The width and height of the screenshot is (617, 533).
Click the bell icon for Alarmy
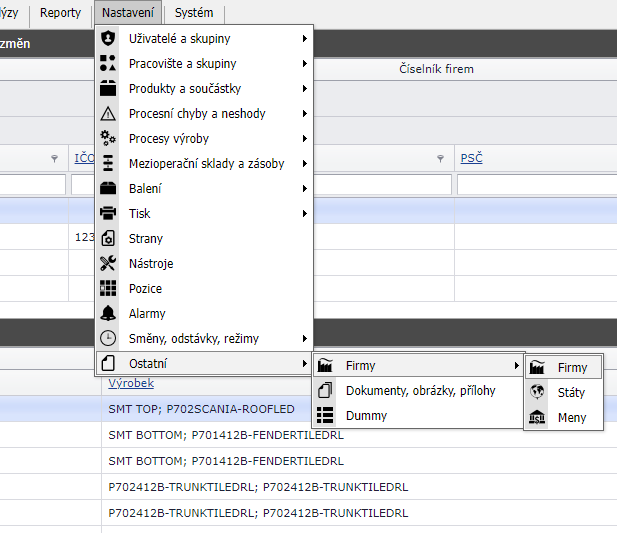[x=108, y=314]
